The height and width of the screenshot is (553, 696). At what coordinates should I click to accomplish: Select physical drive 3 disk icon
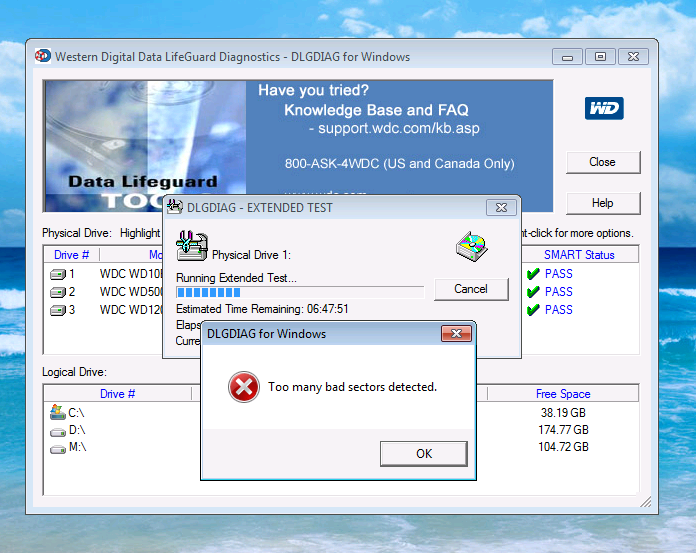pos(58,310)
